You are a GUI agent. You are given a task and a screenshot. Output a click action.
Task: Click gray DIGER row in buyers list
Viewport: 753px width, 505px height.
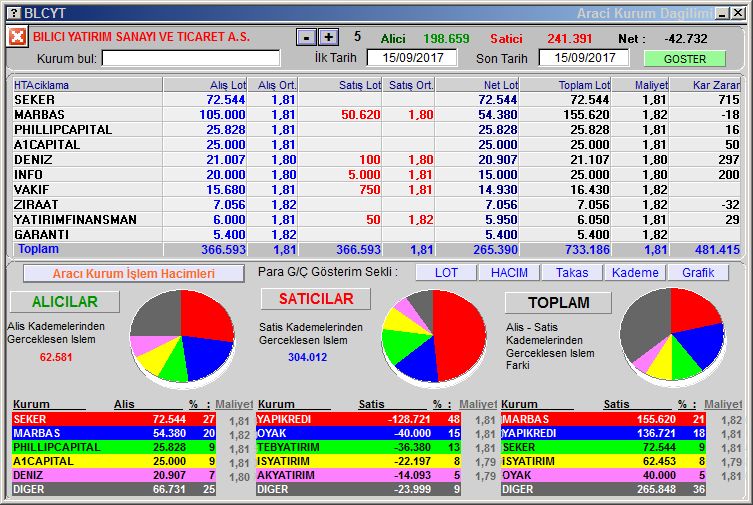point(114,489)
